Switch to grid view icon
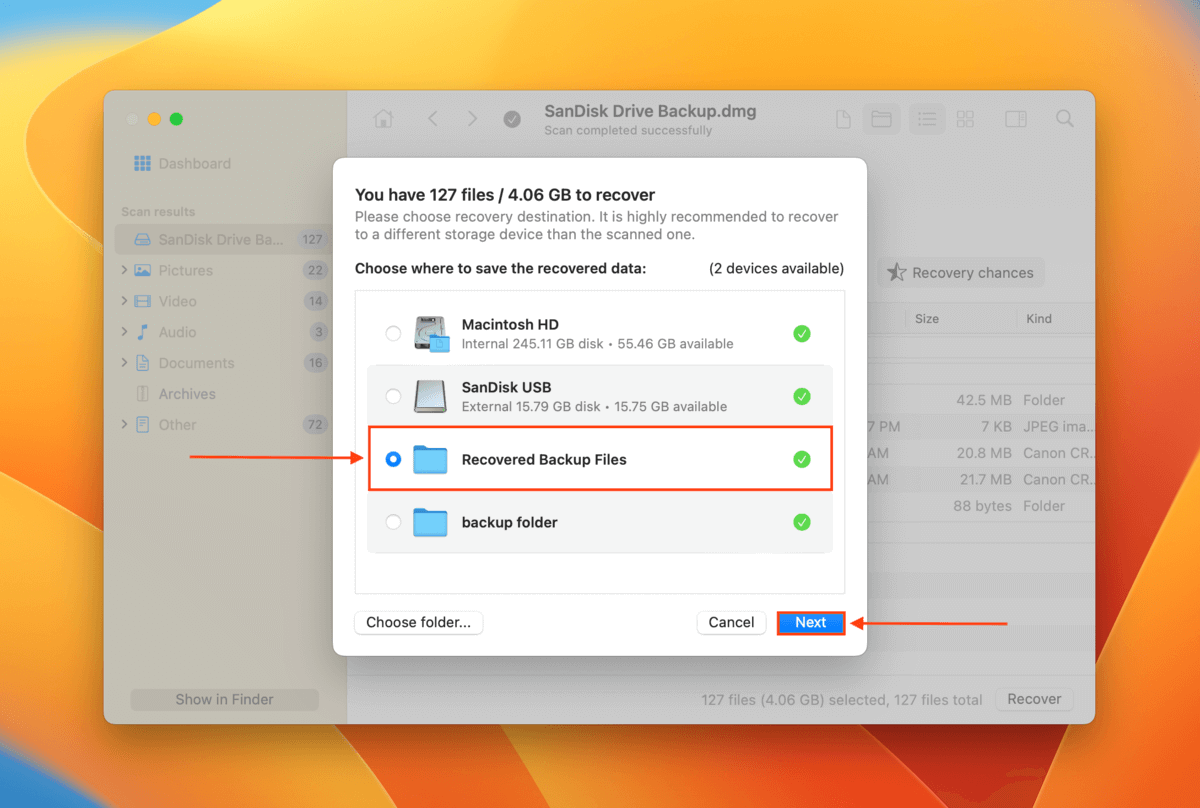This screenshot has width=1200, height=808. click(965, 119)
